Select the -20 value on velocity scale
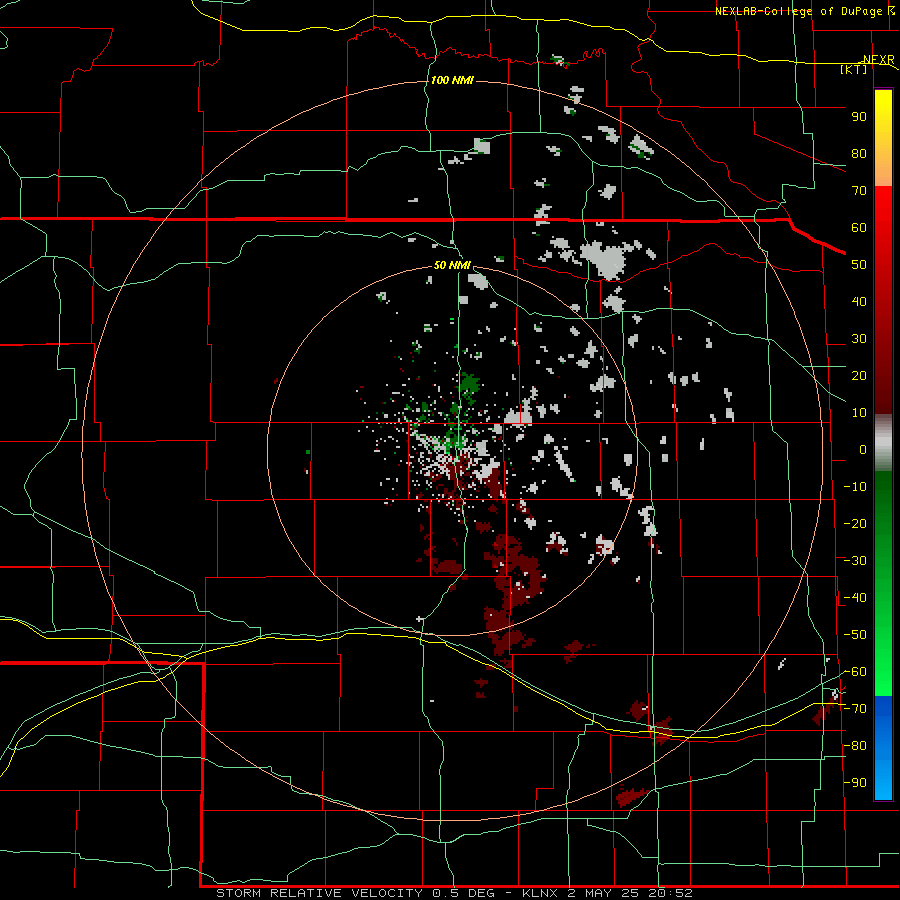900x900 pixels. pos(855,524)
